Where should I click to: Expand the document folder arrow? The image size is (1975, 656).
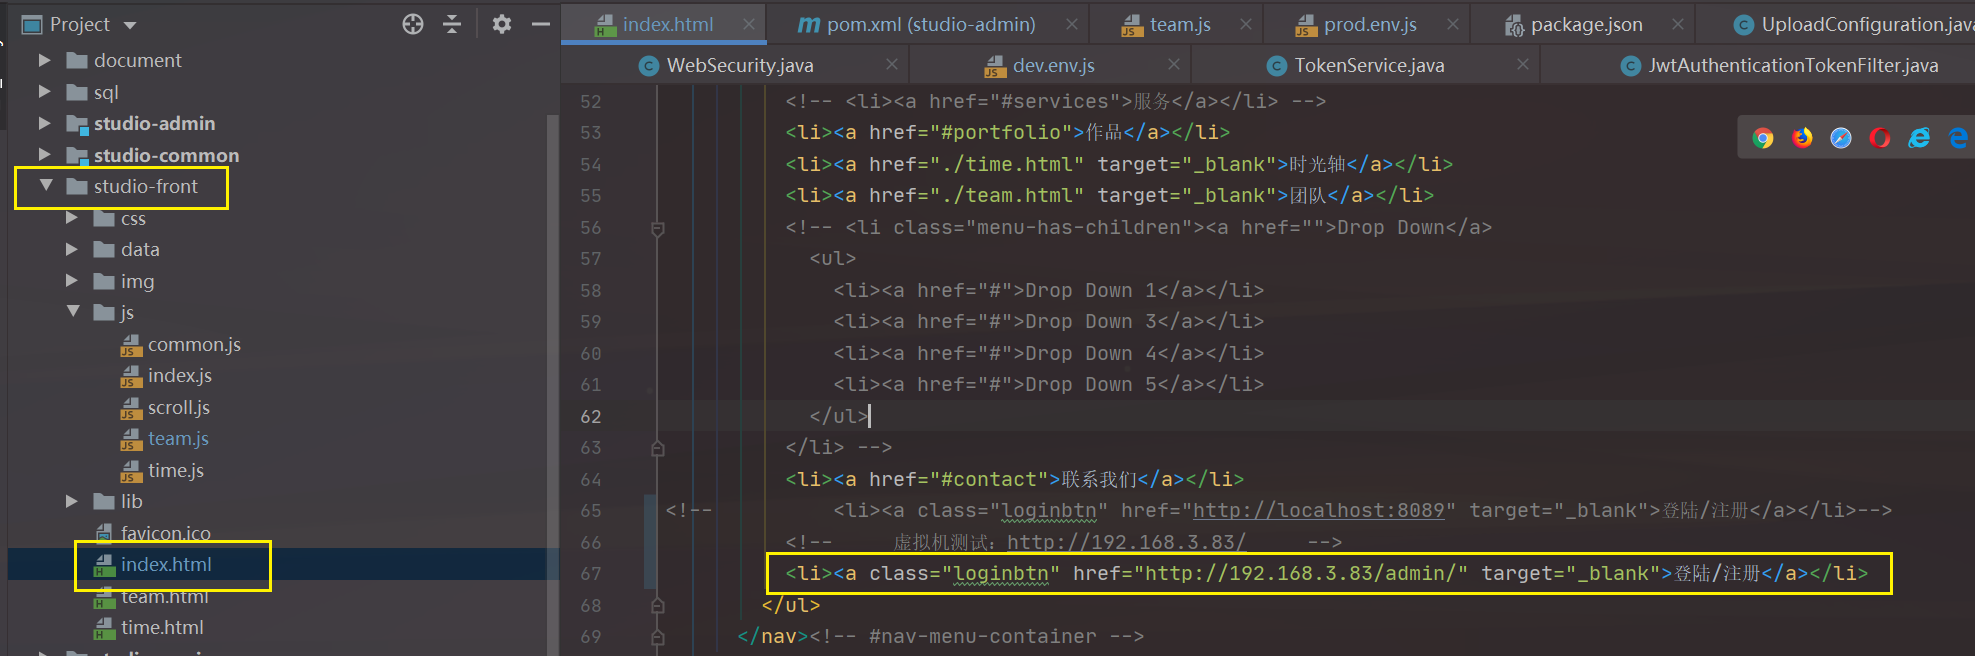[44, 60]
